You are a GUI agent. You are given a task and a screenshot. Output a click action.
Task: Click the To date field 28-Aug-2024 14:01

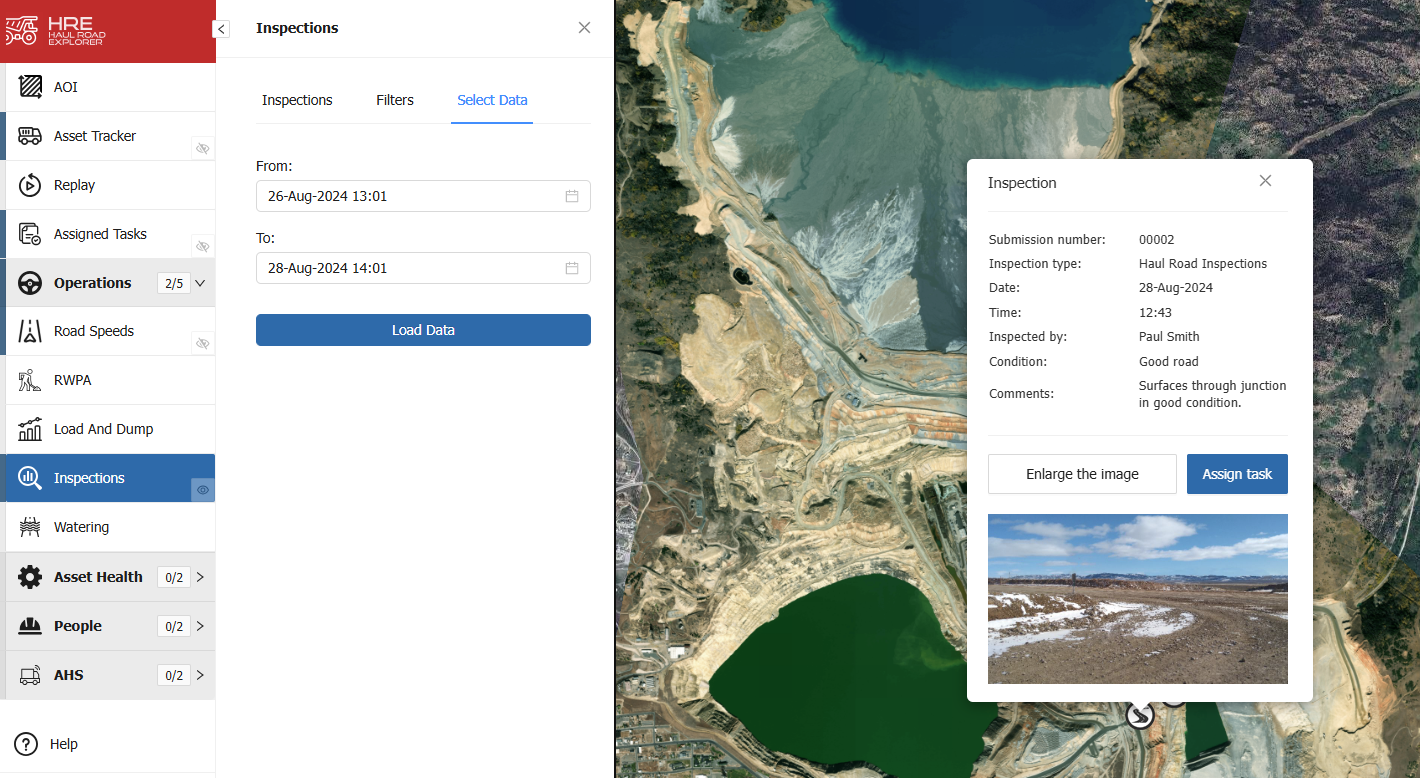coord(423,268)
